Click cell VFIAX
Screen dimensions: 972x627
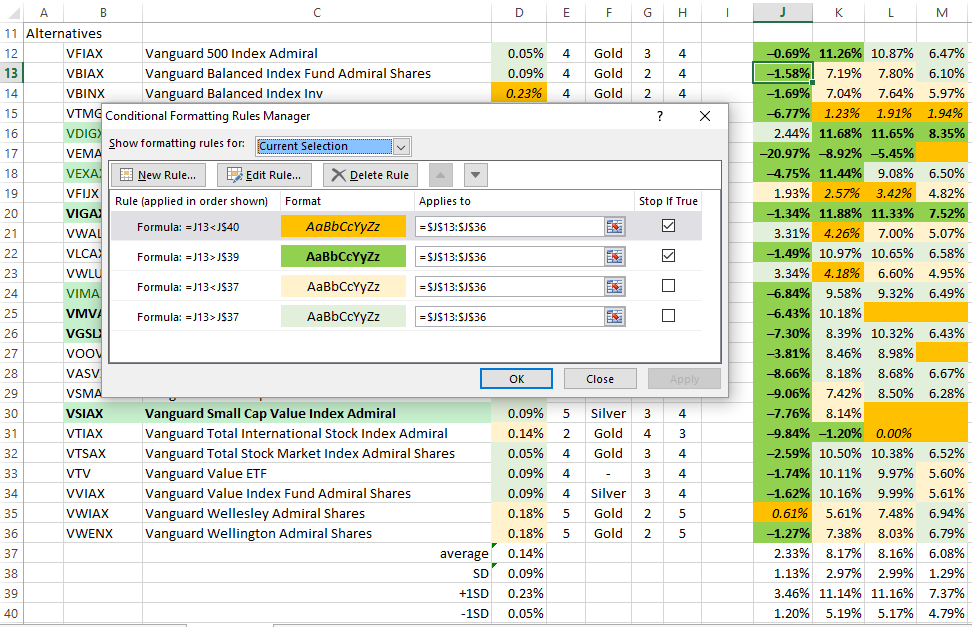[103, 53]
